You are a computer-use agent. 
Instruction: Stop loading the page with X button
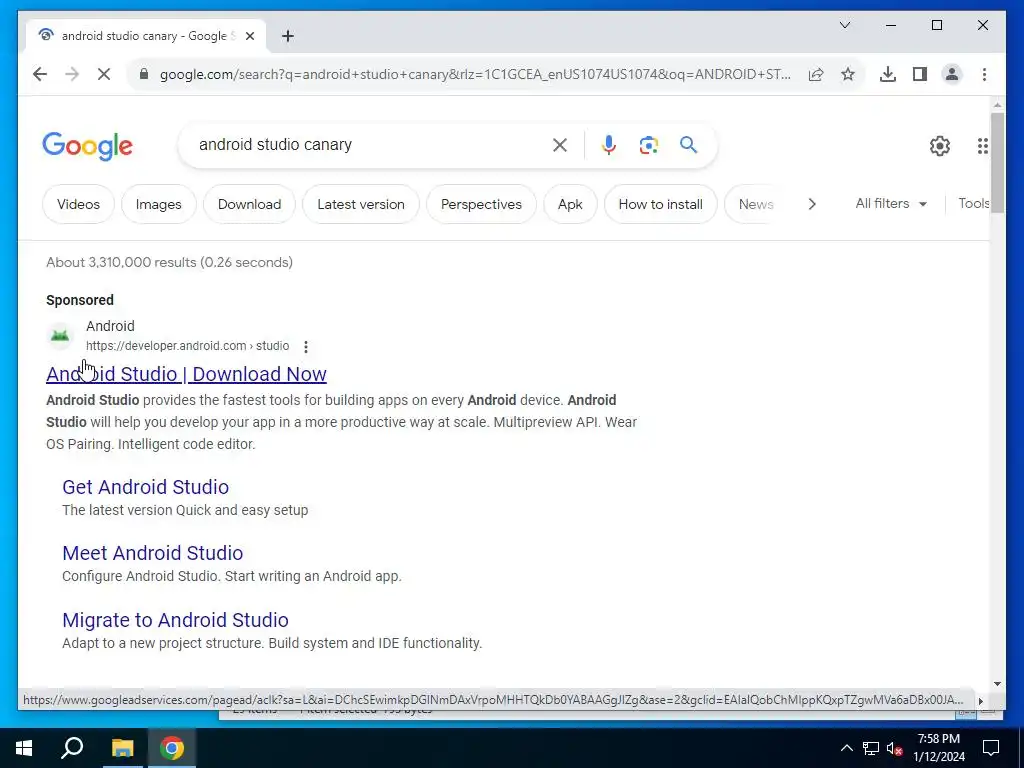click(104, 74)
